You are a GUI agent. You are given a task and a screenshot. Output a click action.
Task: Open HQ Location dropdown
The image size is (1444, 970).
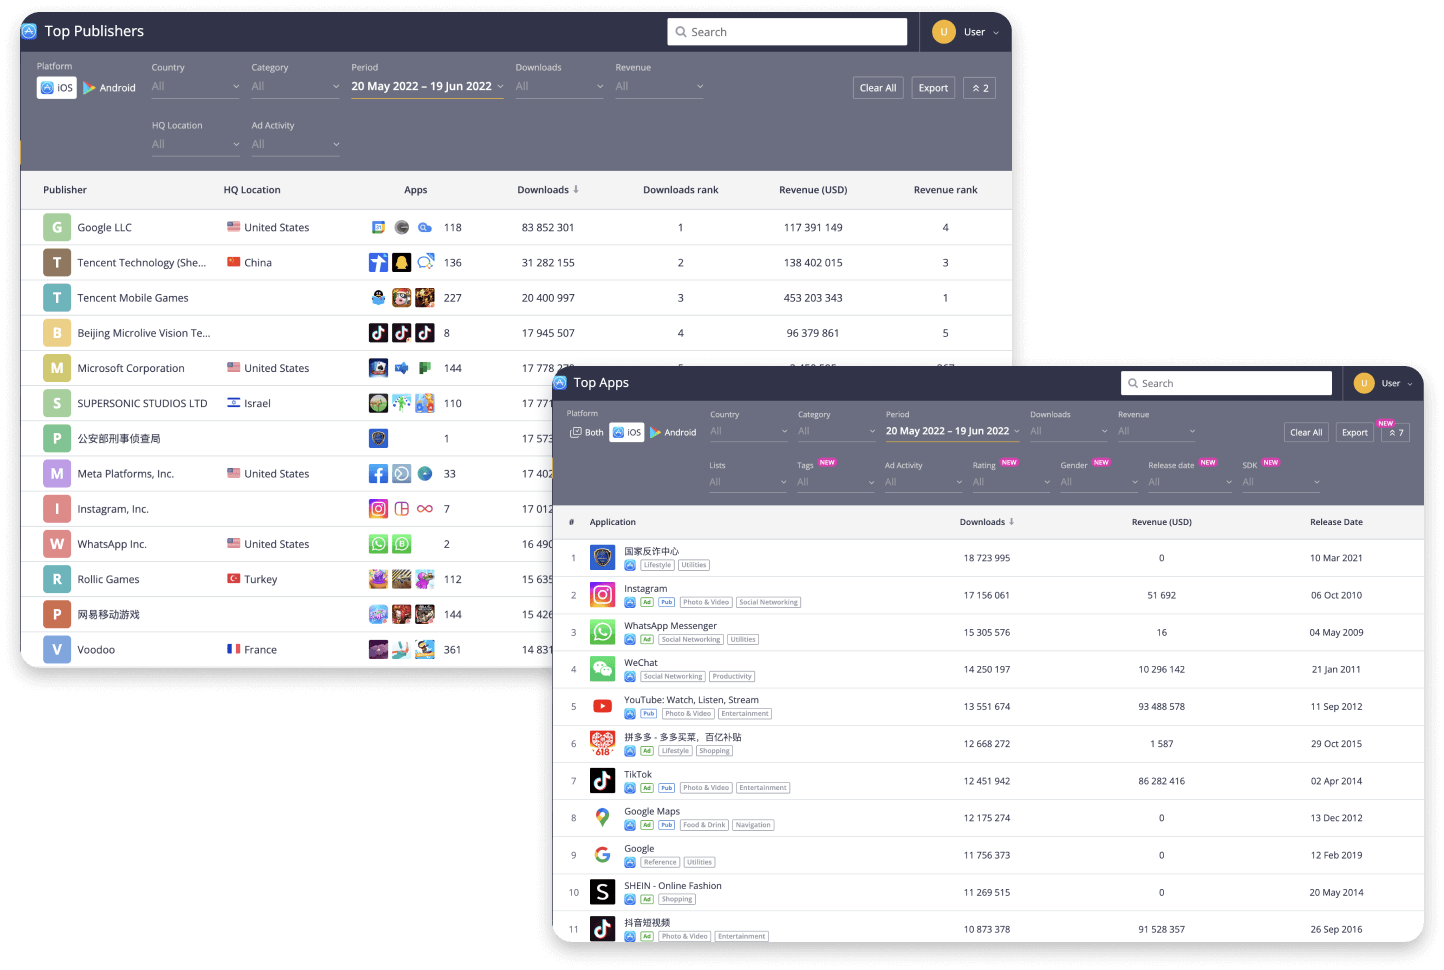pyautogui.click(x=196, y=145)
